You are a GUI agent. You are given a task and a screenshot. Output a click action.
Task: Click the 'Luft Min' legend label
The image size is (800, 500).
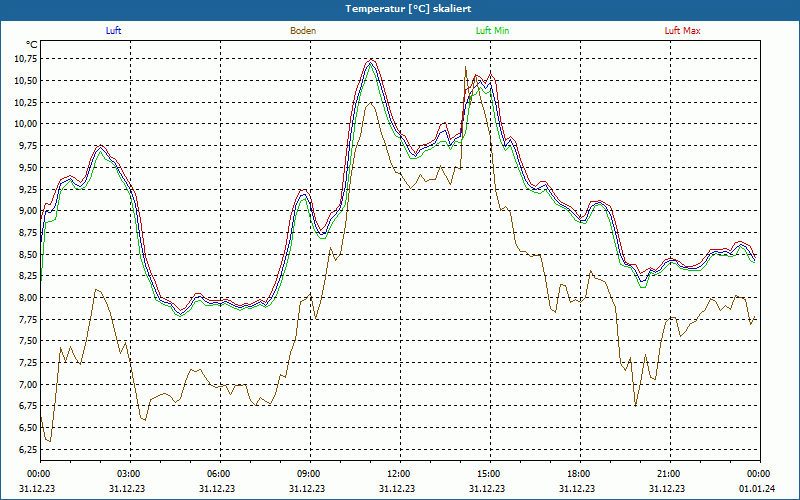[492, 31]
